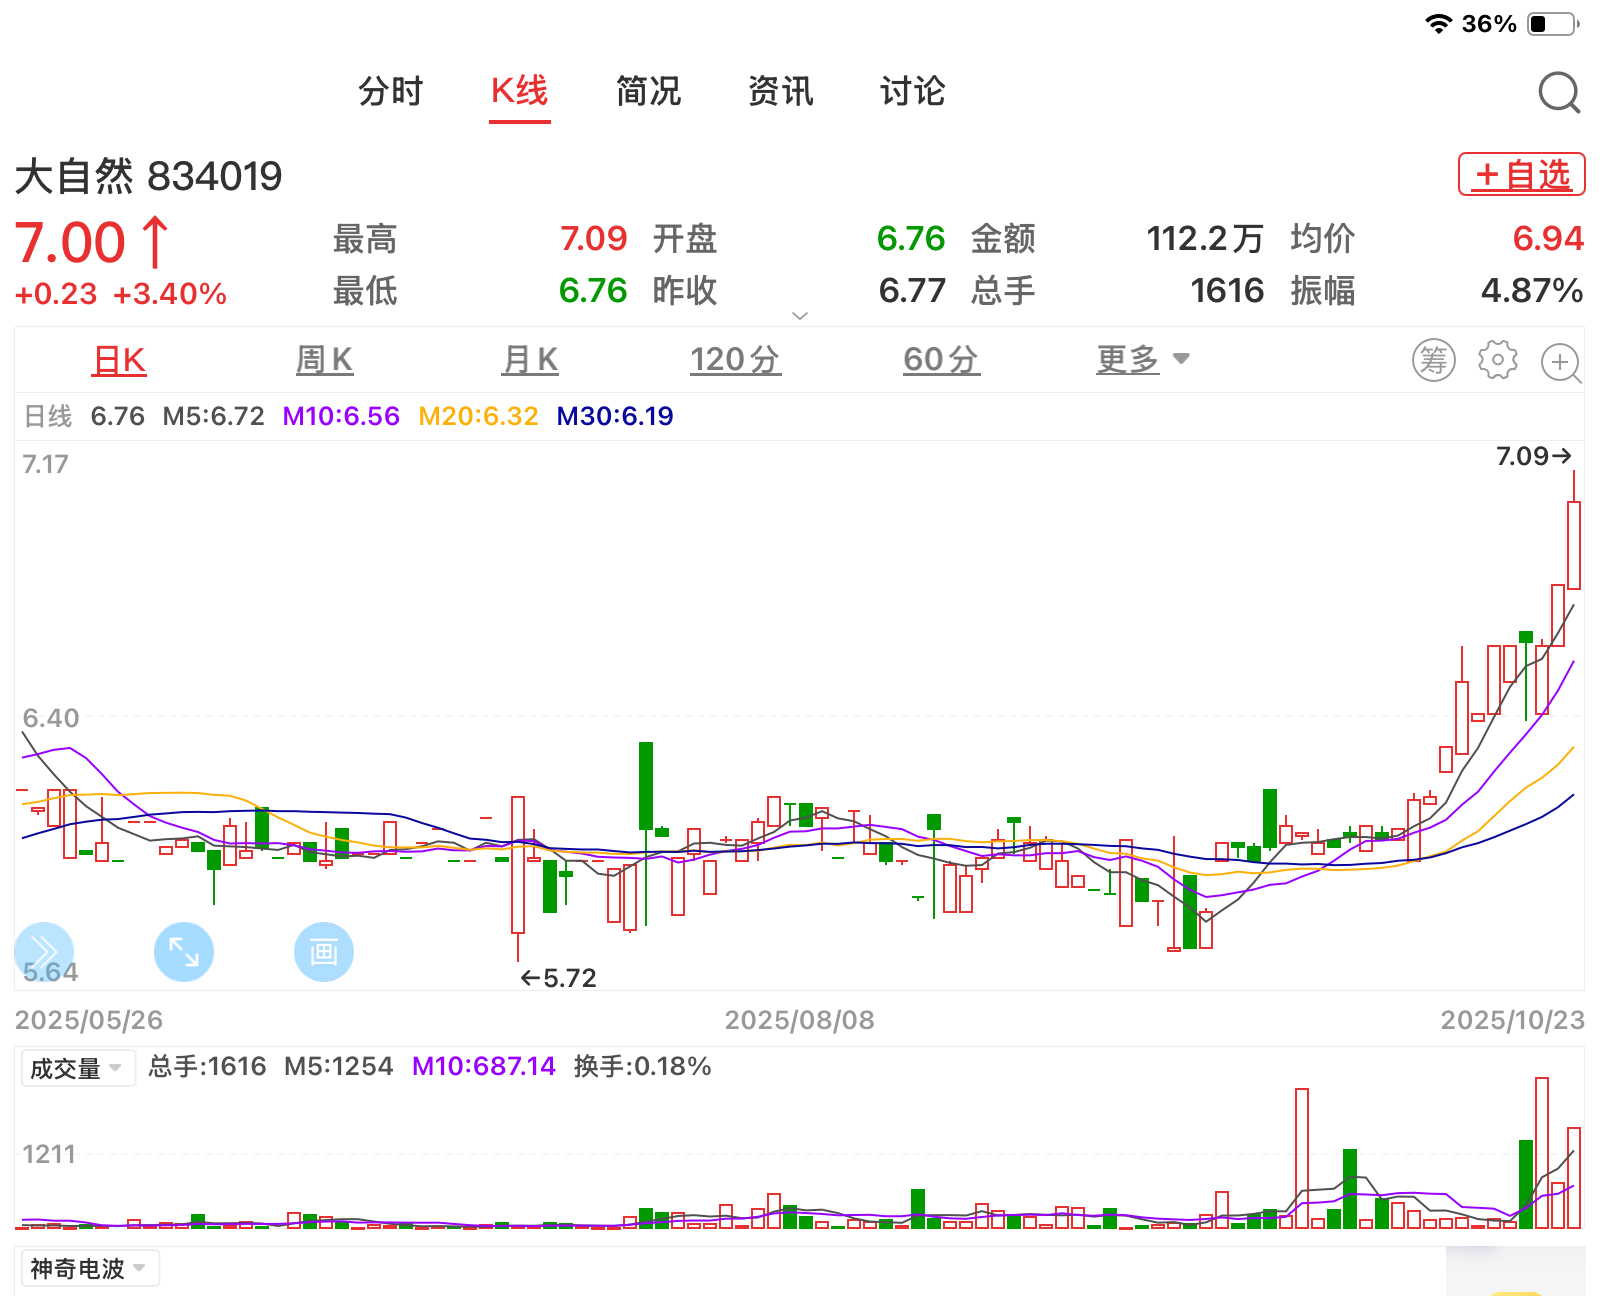
Task: Expand quote details chevron below 昨收
Action: pyautogui.click(x=800, y=316)
